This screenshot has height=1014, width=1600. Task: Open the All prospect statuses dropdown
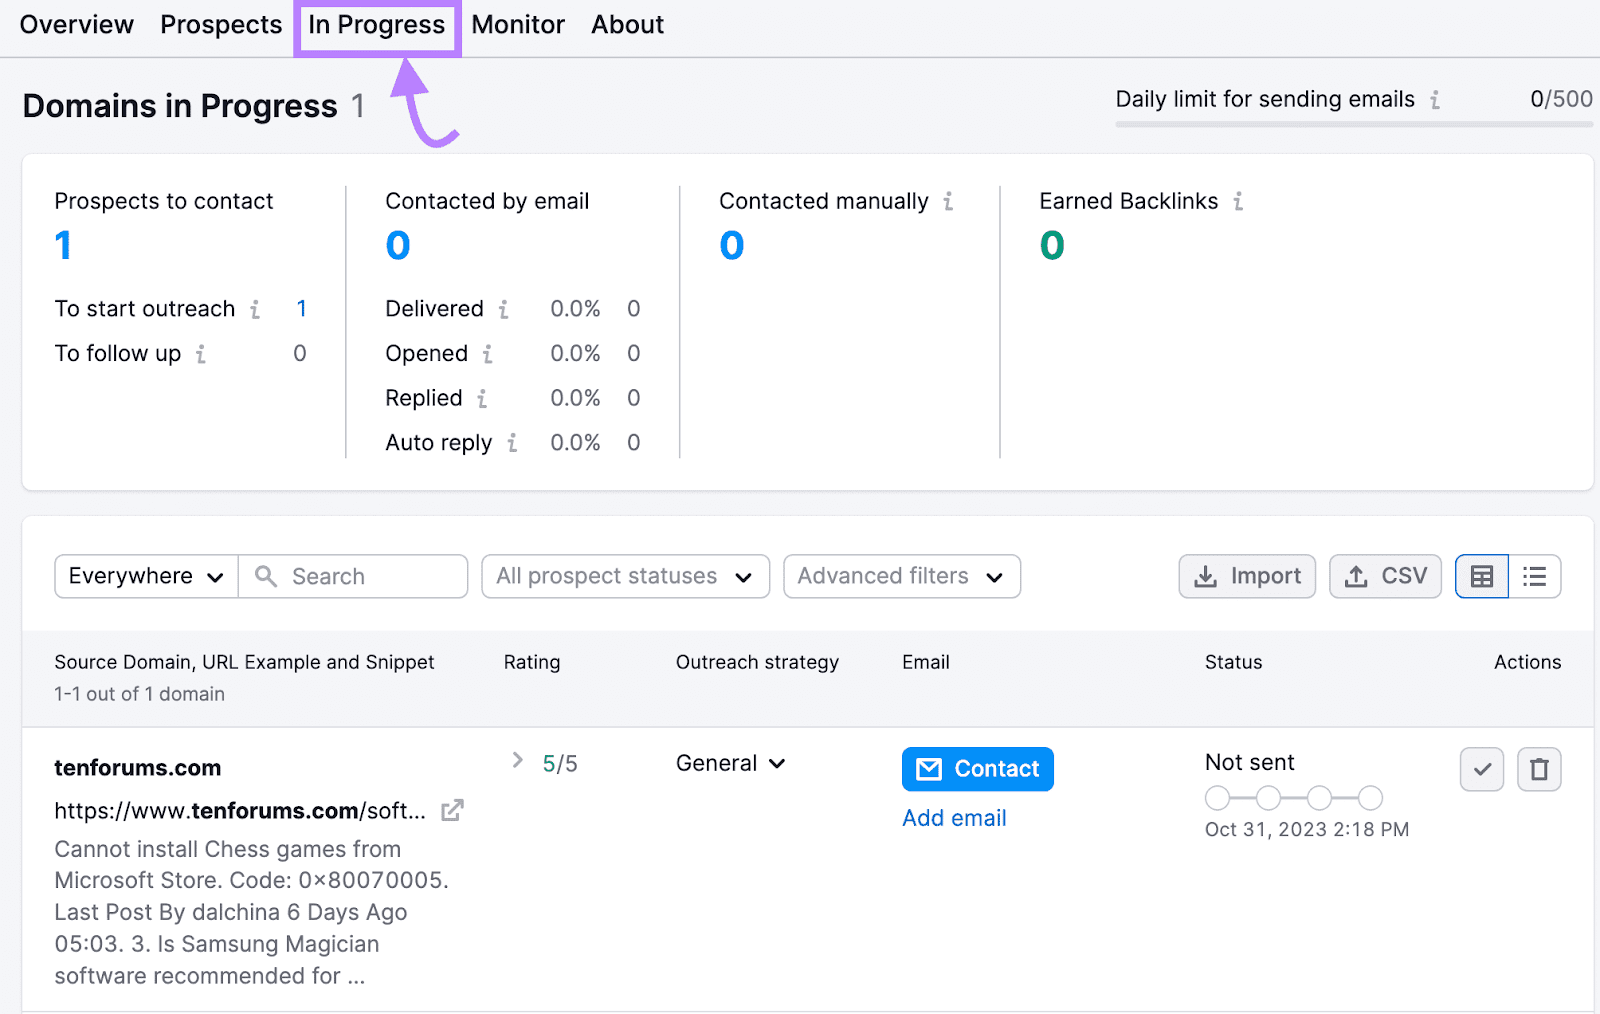pos(624,576)
